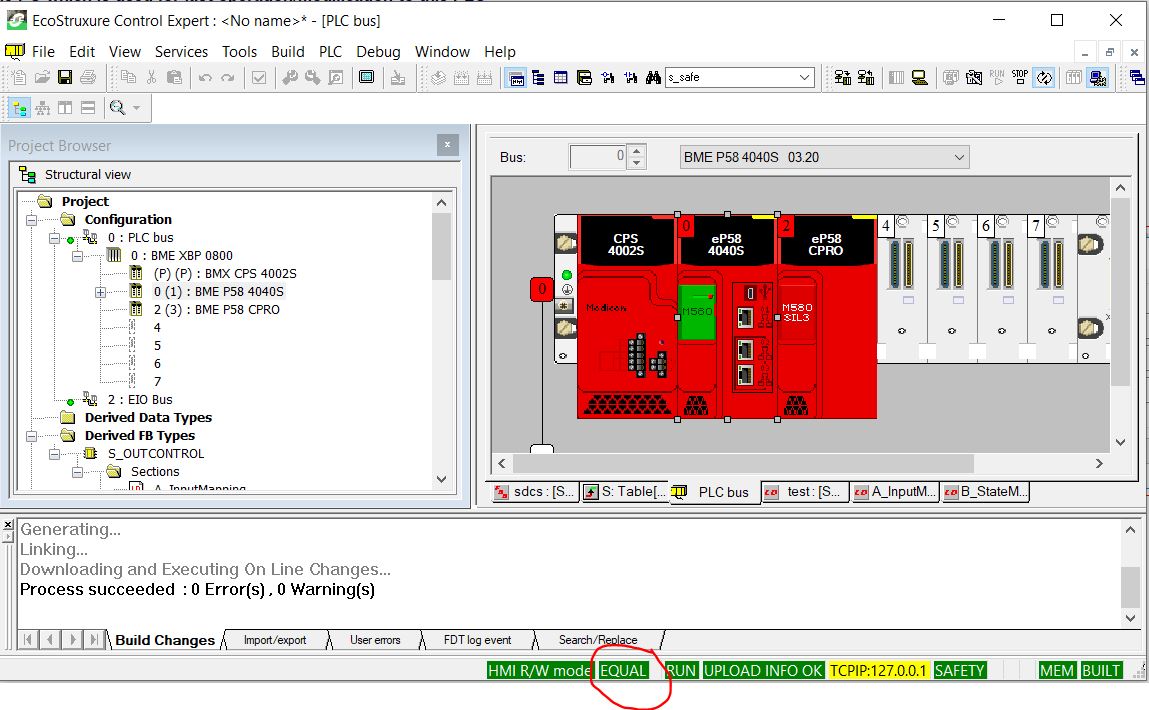
Task: Click the EQUAL status bar indicator
Action: (624, 670)
